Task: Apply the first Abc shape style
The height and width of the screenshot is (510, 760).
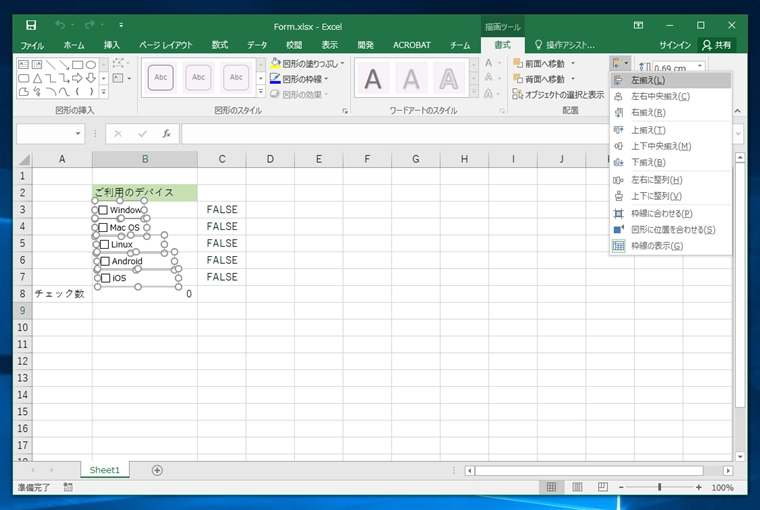Action: (160, 77)
